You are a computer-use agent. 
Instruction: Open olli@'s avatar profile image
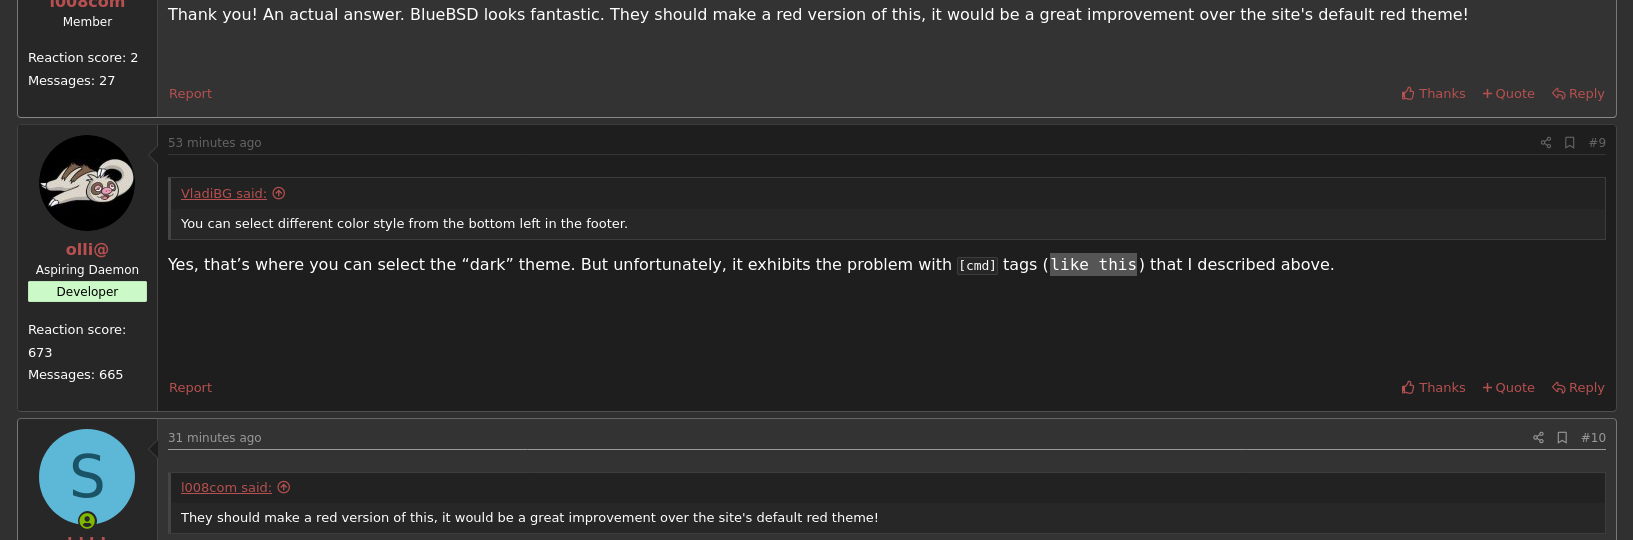[x=87, y=183]
